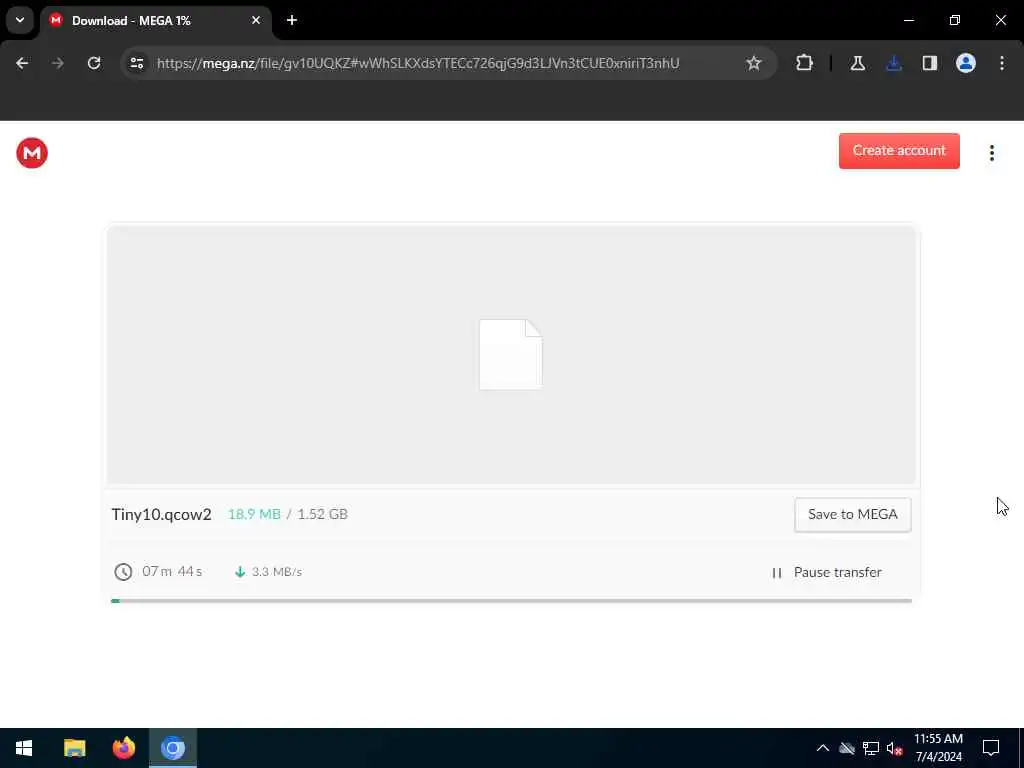Open the taskbar clock and date

(938, 748)
